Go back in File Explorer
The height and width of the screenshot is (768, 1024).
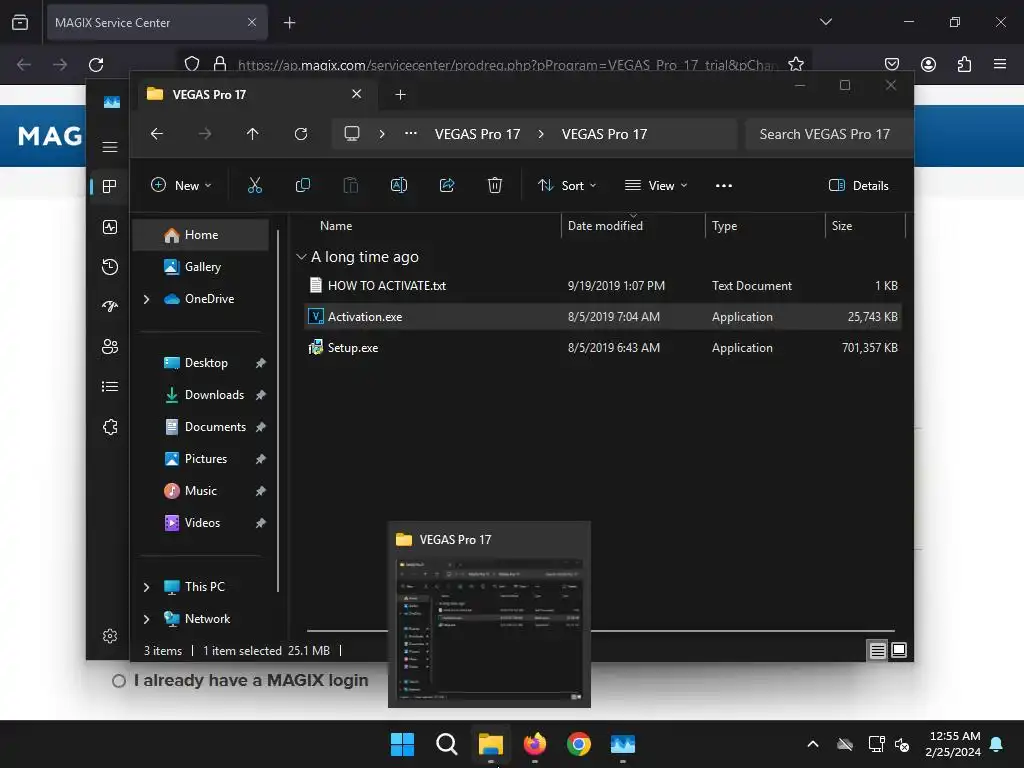[x=157, y=134]
